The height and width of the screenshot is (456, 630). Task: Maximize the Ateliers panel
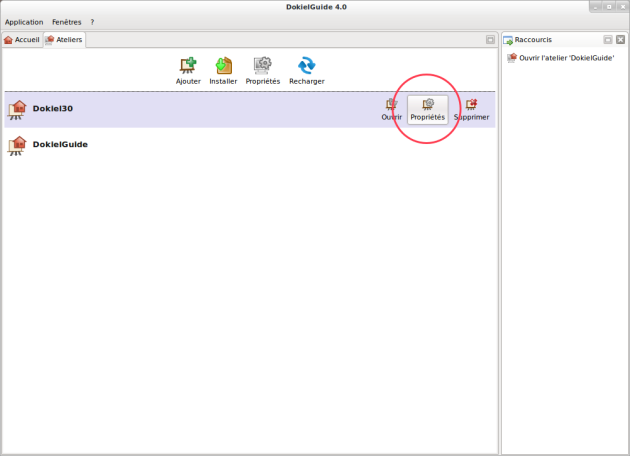490,40
